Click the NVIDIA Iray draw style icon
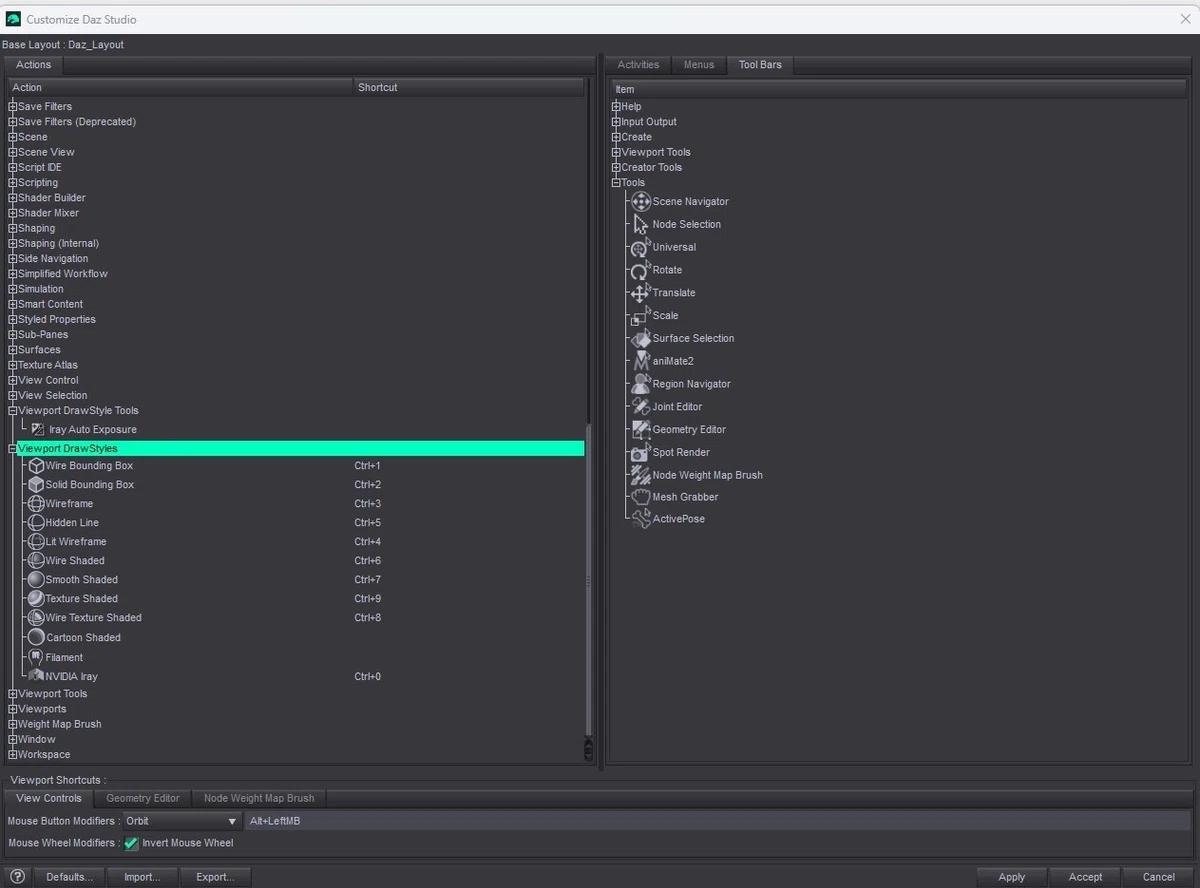This screenshot has height=888, width=1200. 36,676
